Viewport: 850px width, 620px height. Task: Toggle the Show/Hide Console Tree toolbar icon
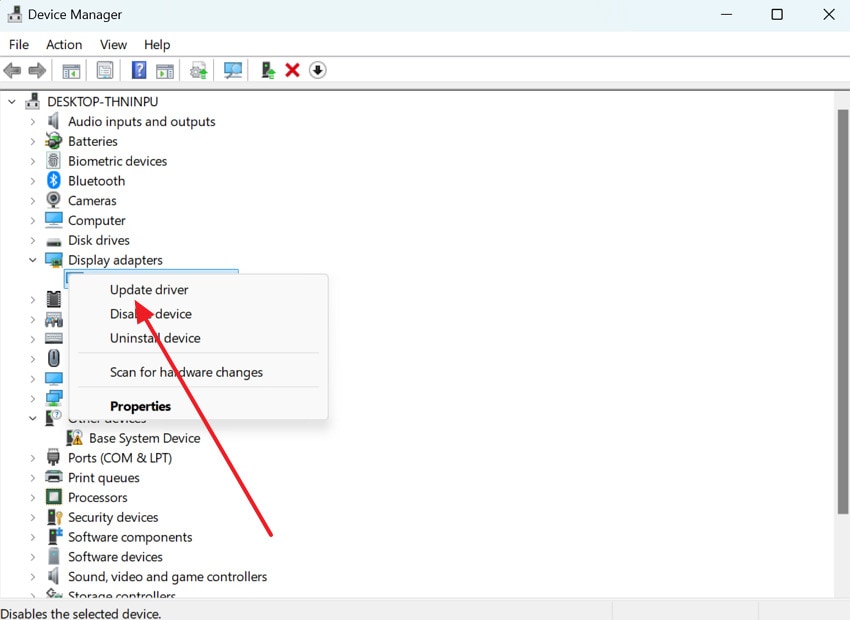pos(71,70)
